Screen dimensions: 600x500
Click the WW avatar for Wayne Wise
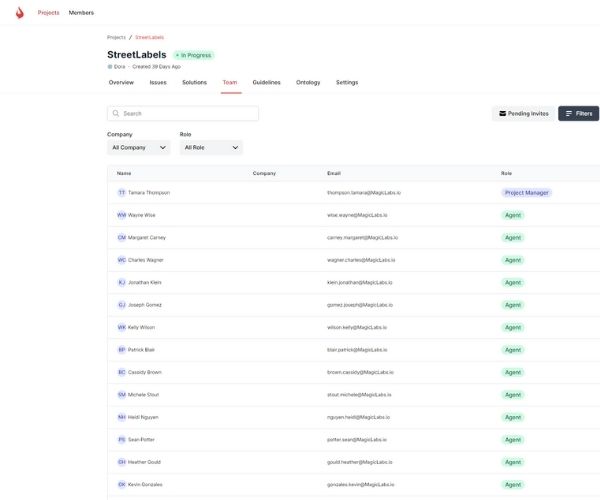pos(122,215)
